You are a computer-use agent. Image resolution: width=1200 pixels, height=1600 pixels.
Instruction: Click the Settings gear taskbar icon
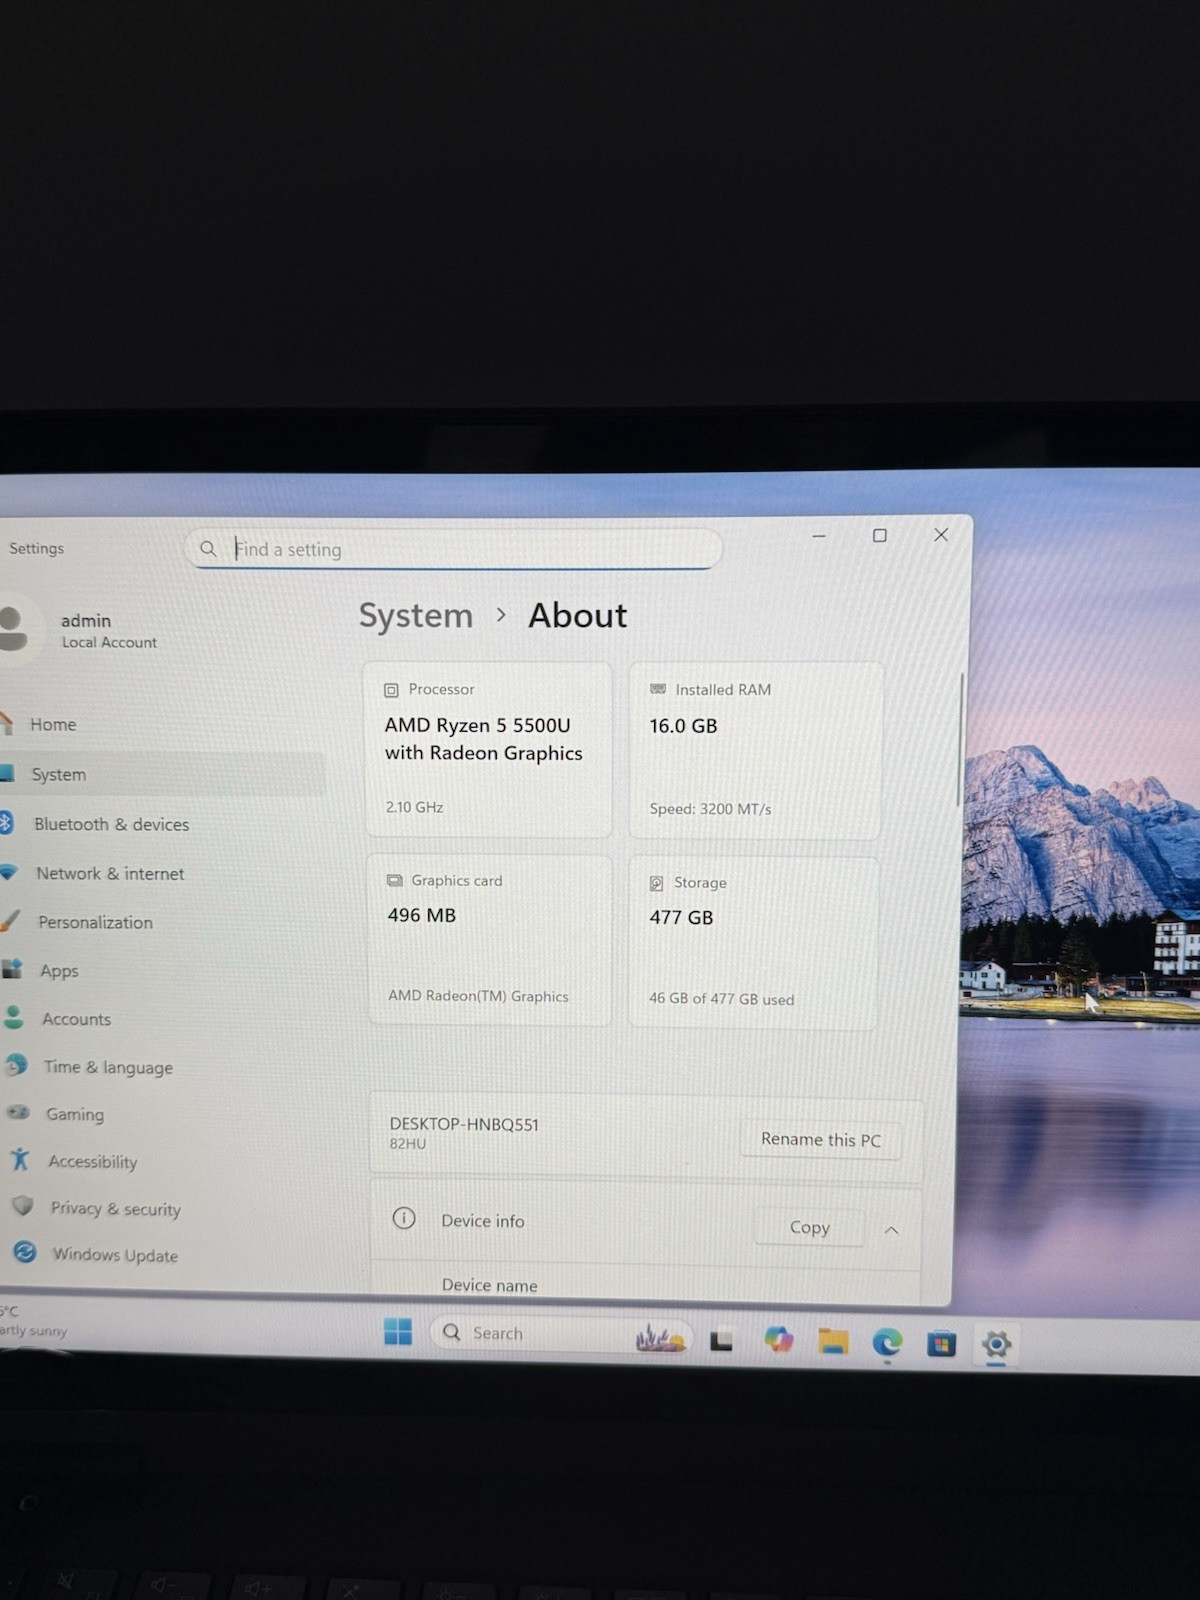pyautogui.click(x=996, y=1344)
